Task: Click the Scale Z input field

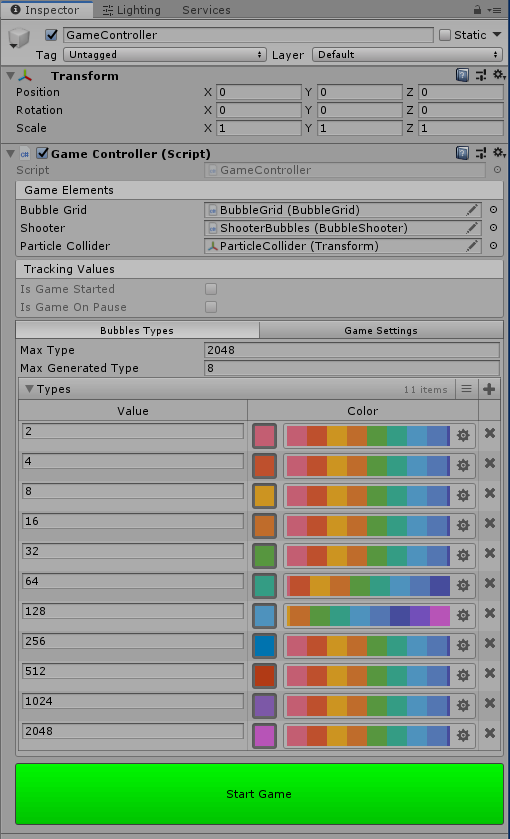Action: 461,128
